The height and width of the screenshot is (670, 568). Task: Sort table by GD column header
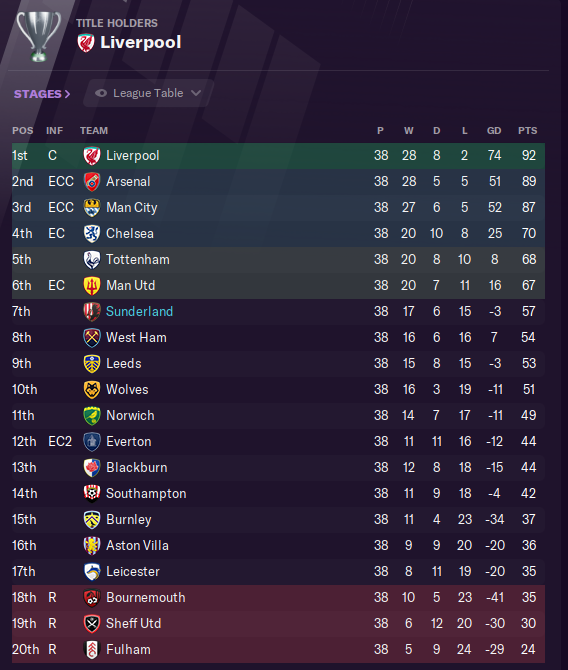494,131
